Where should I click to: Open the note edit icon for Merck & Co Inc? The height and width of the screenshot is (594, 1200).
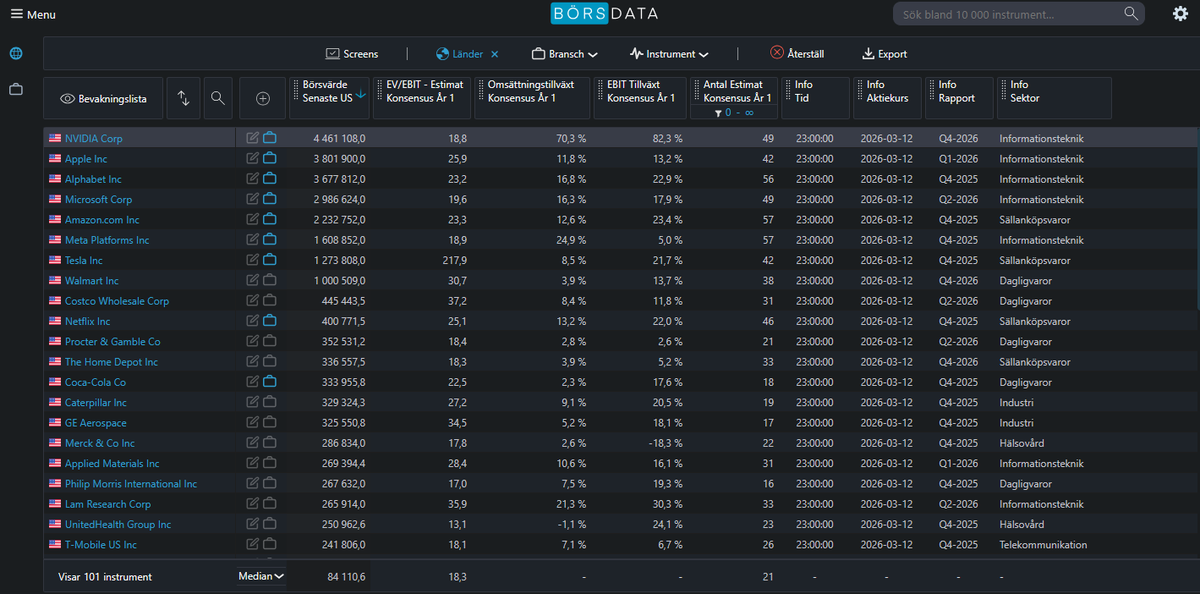(x=253, y=443)
